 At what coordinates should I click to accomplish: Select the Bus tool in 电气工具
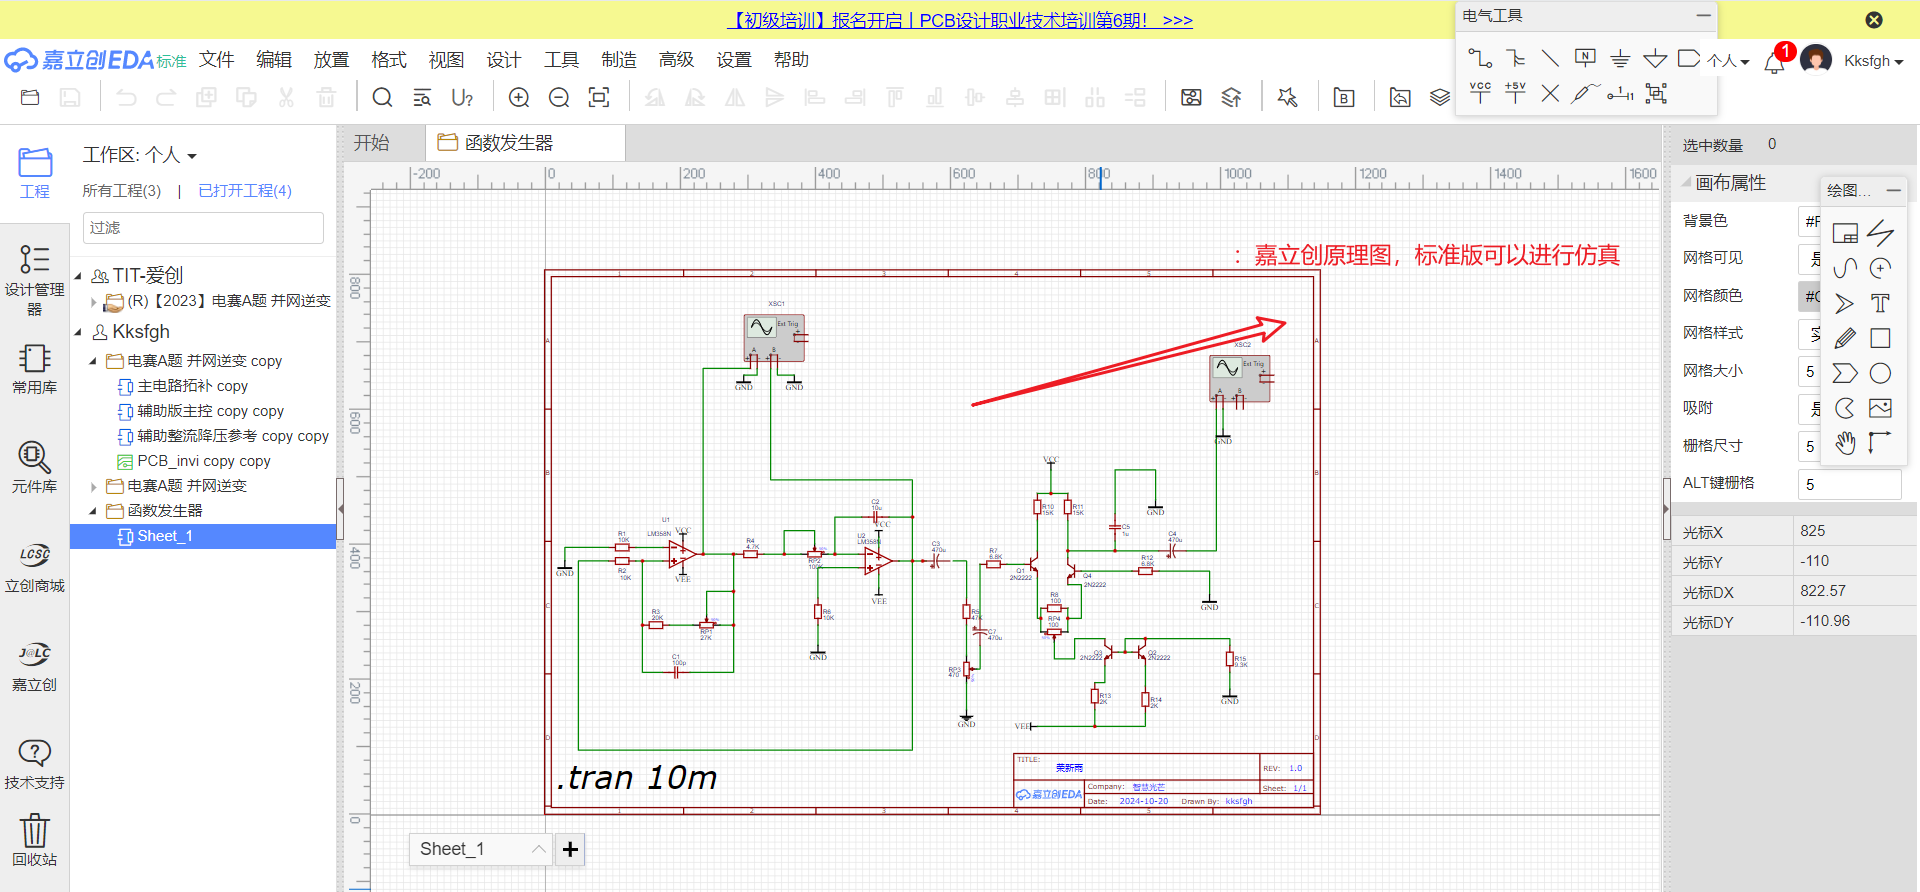pos(1516,58)
